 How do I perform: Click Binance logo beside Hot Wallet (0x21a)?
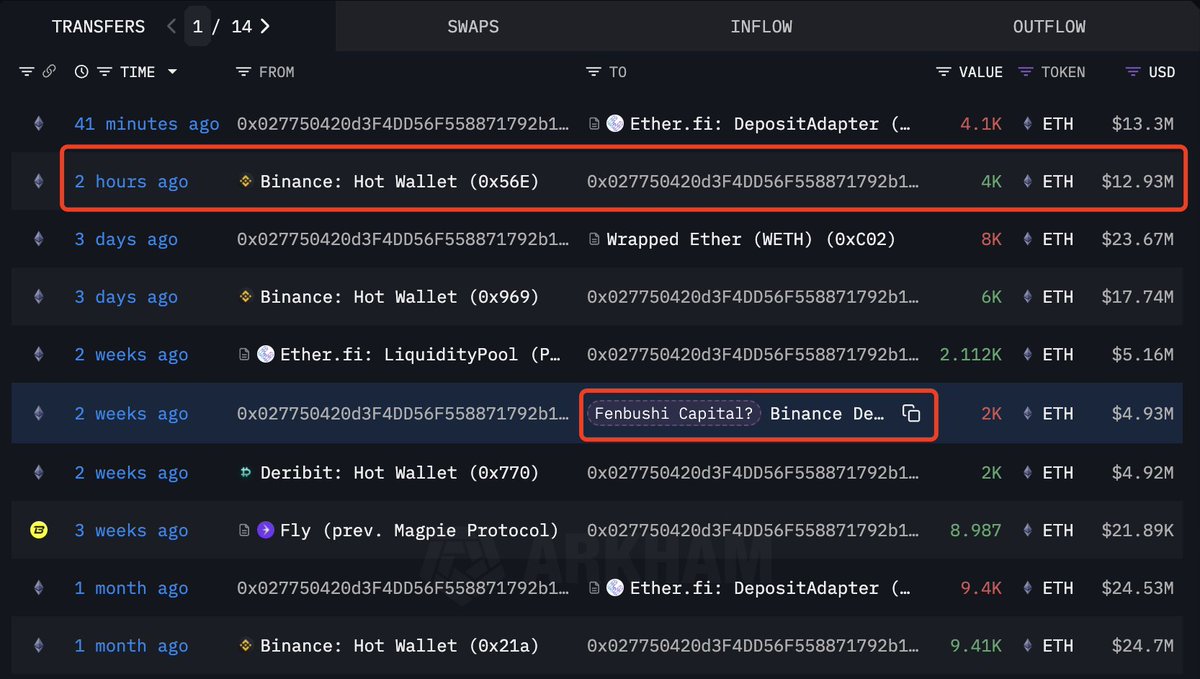pos(245,646)
